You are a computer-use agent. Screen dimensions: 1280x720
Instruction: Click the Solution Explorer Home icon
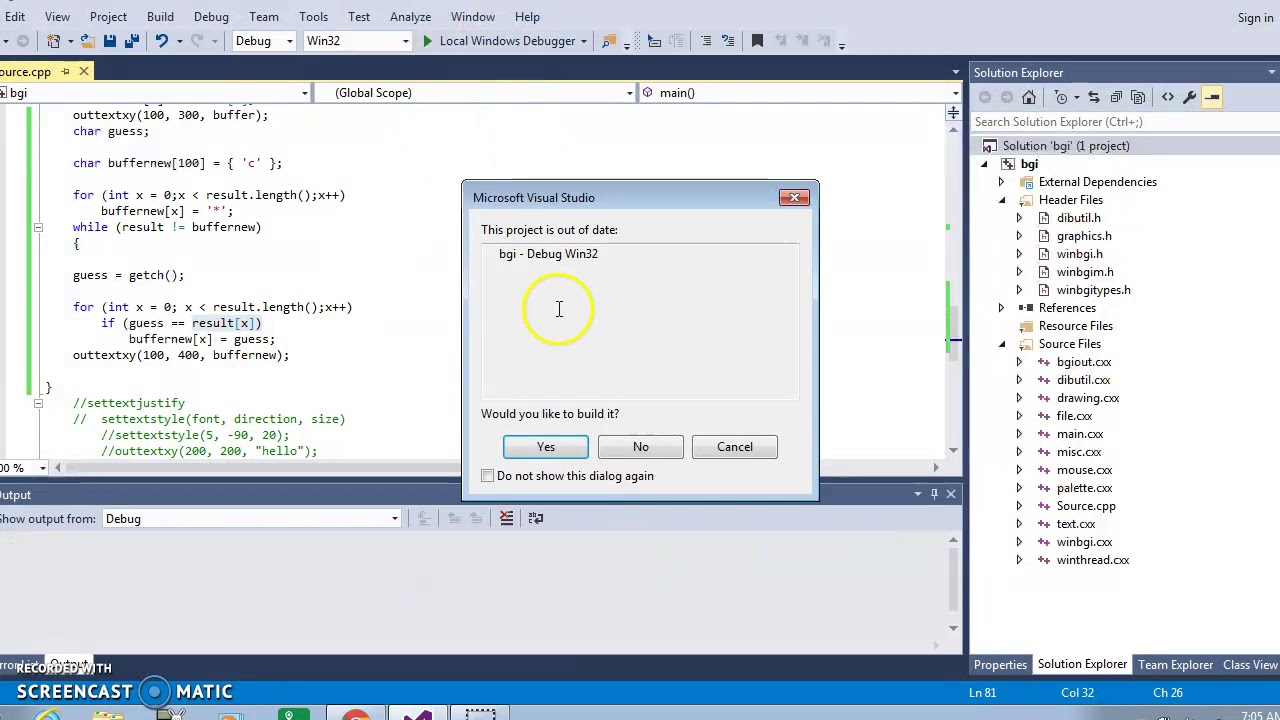tap(1029, 97)
